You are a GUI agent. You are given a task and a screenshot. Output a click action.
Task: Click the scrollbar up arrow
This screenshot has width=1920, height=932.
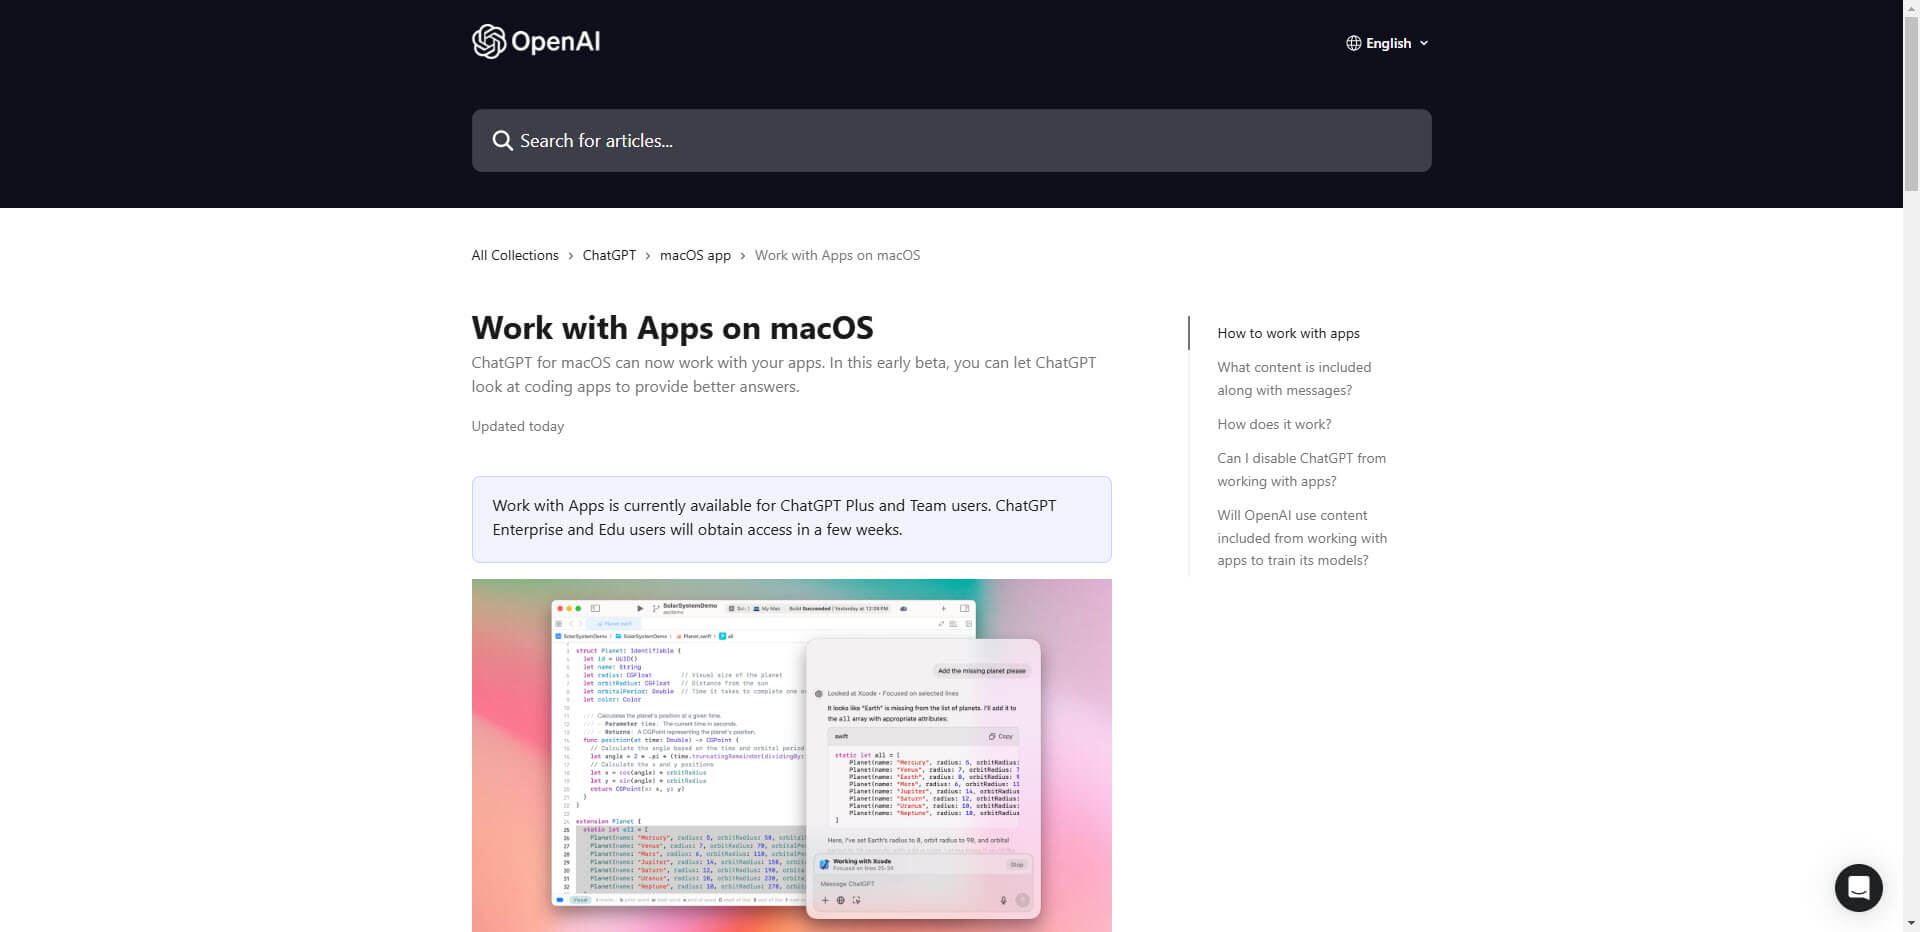click(1911, 7)
